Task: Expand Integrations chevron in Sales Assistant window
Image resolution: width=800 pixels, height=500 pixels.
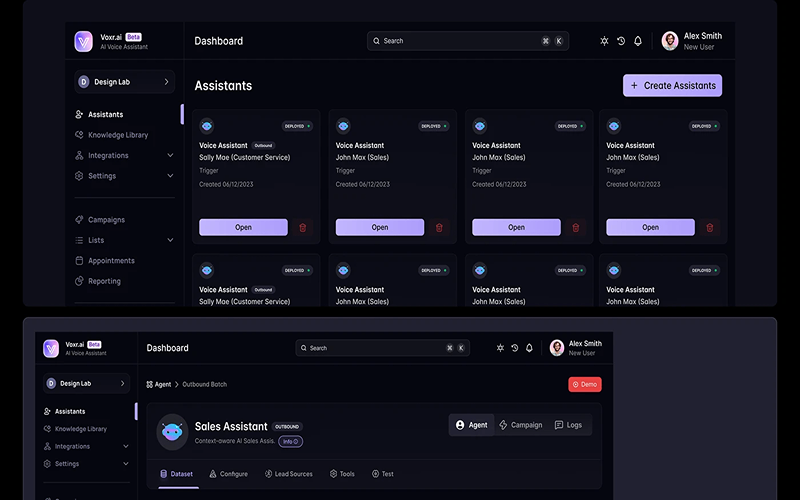Action: 126,446
